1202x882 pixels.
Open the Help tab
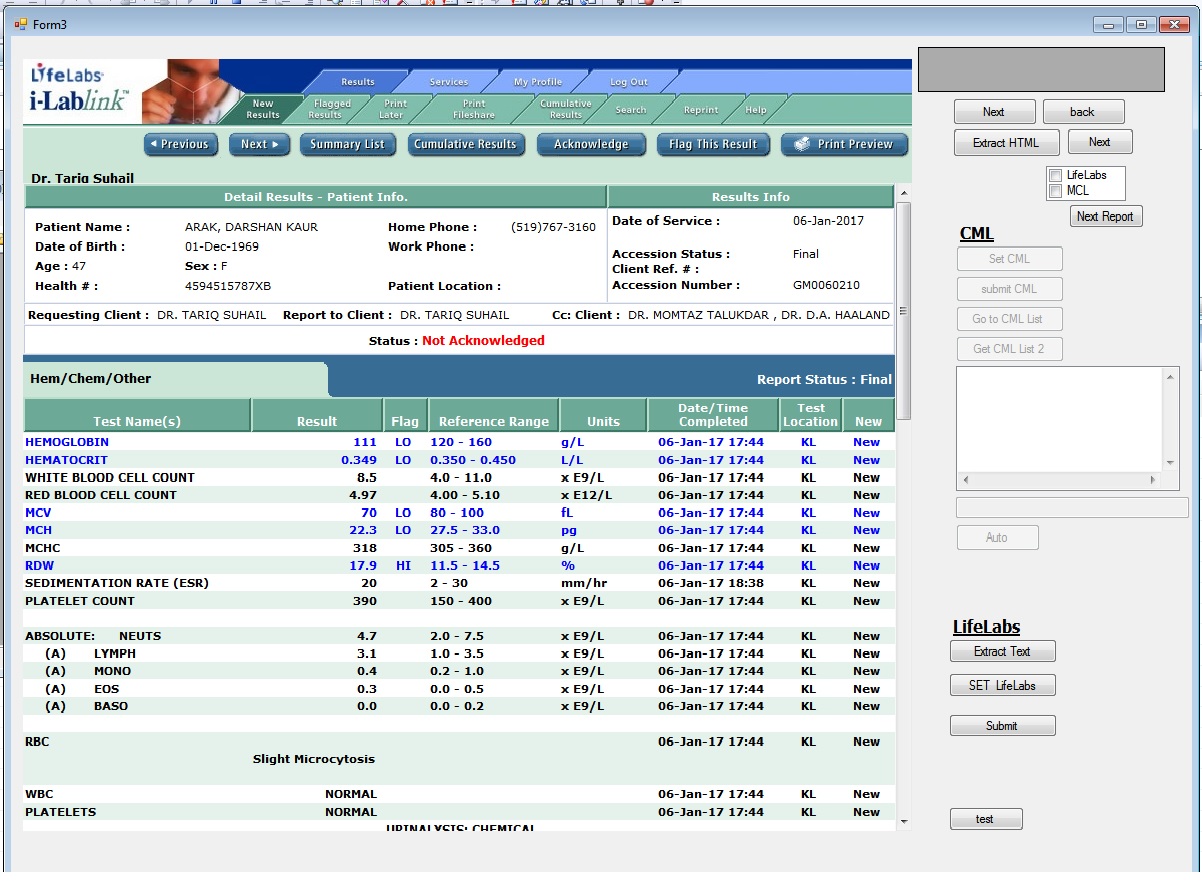tap(757, 110)
